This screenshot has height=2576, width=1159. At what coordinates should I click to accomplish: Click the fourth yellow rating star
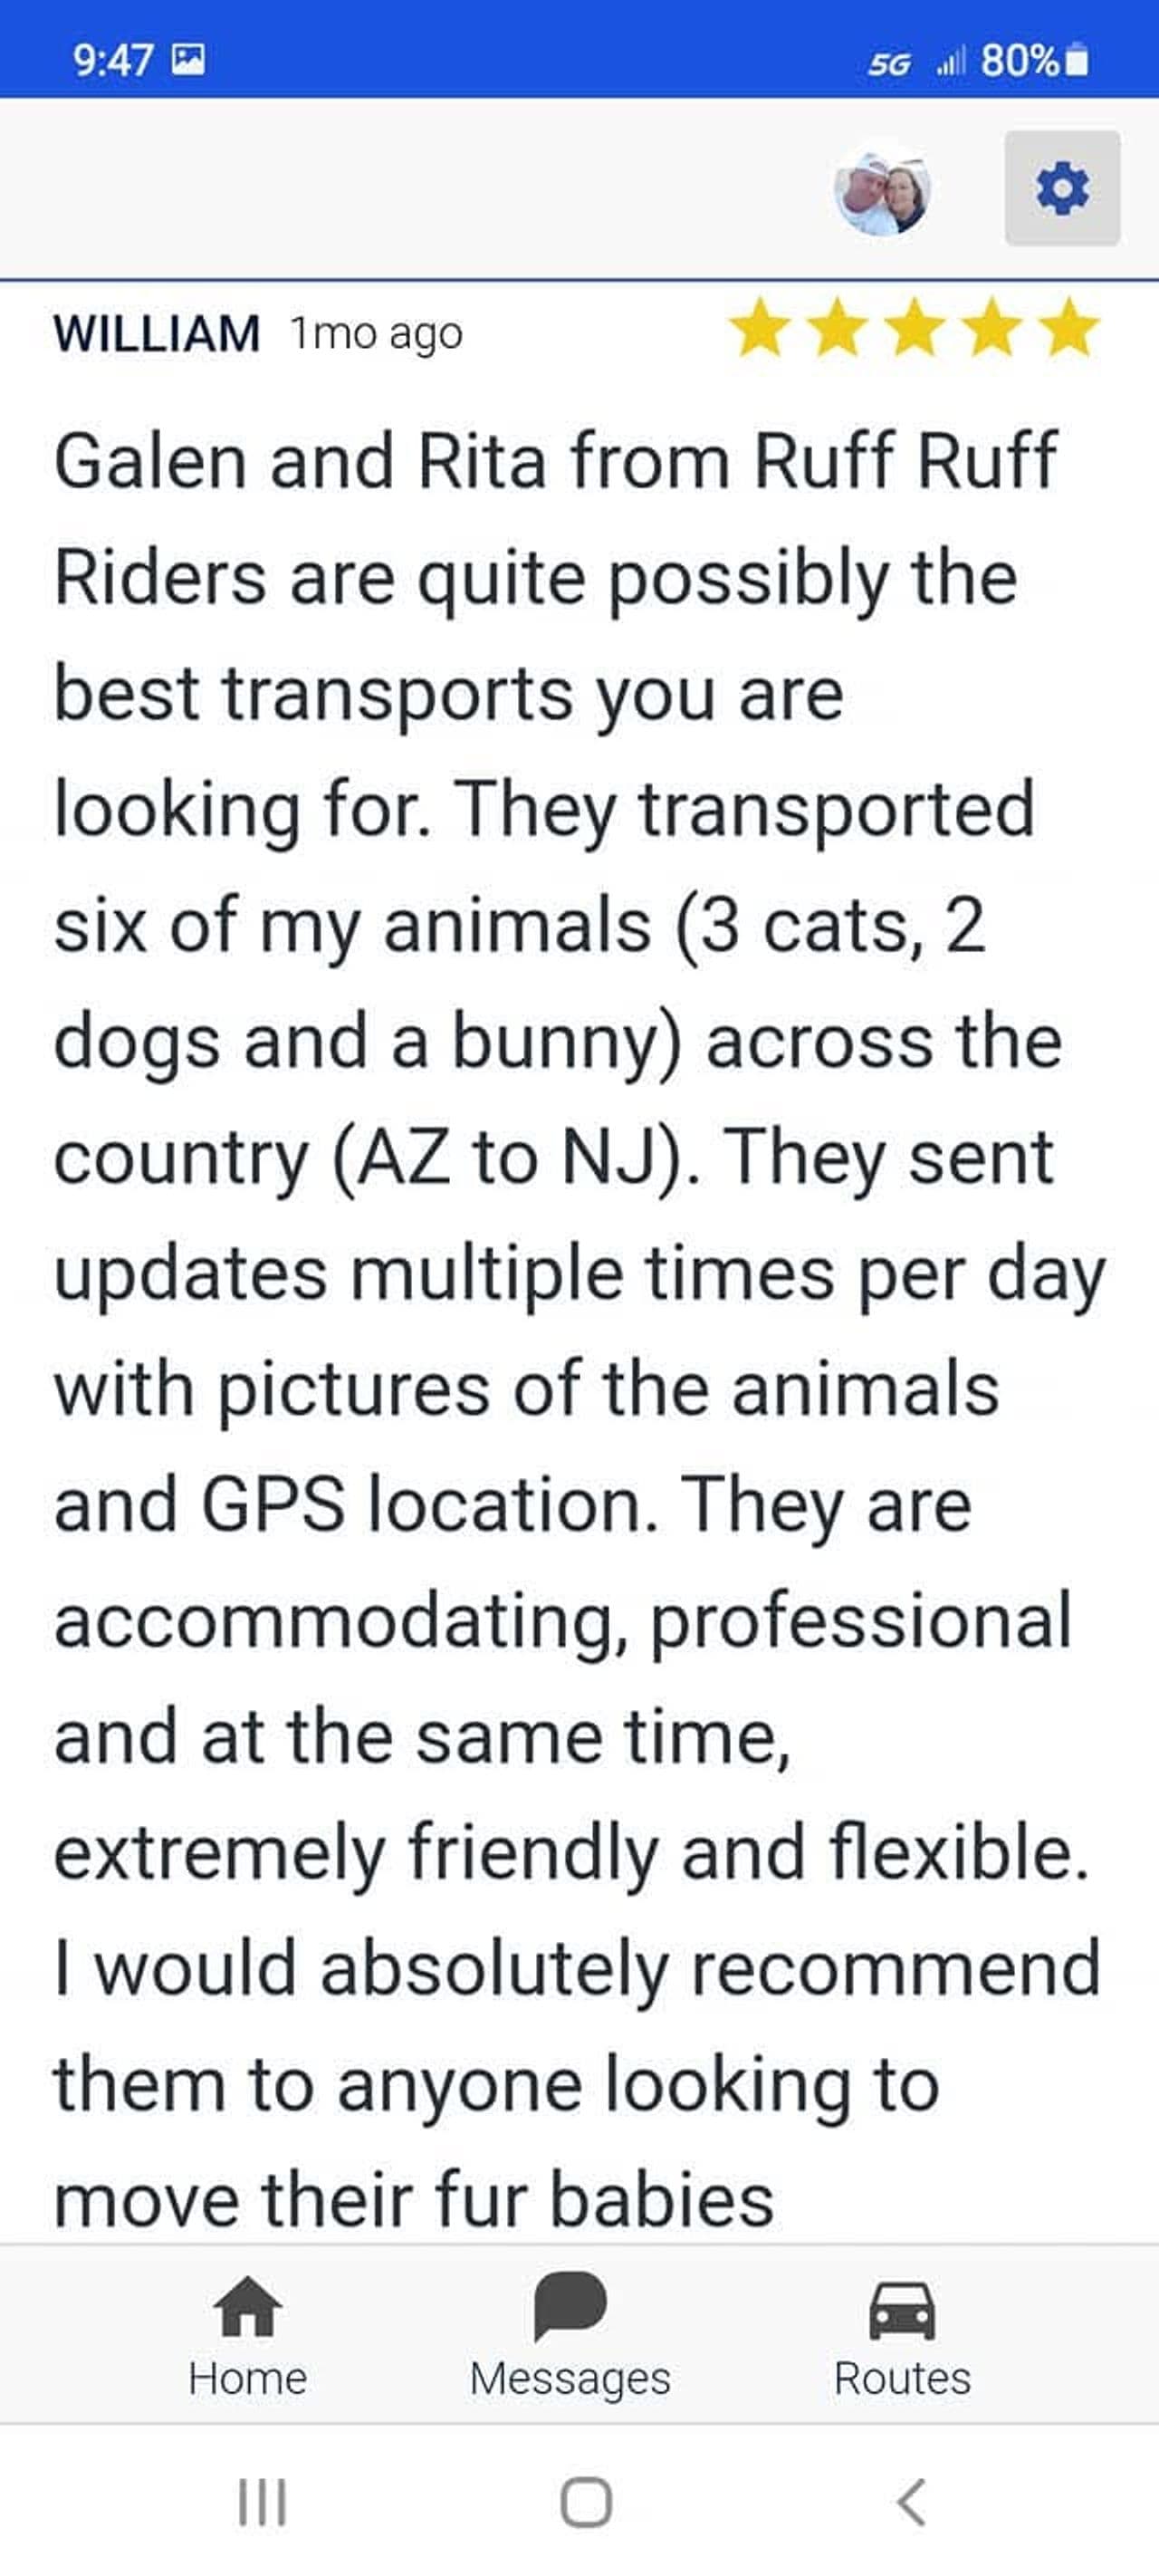coord(992,328)
